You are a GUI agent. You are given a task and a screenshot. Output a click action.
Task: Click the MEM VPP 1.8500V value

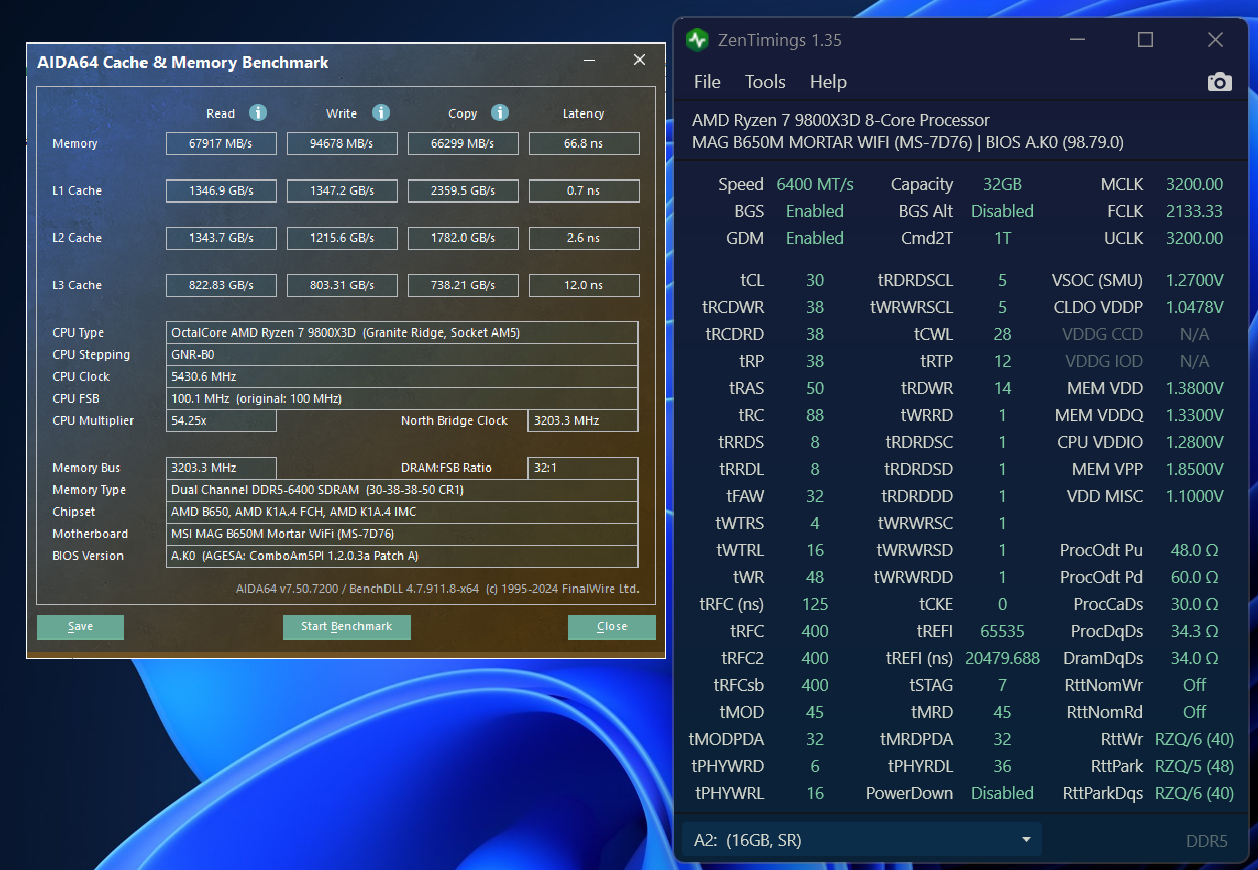pyautogui.click(x=1194, y=469)
